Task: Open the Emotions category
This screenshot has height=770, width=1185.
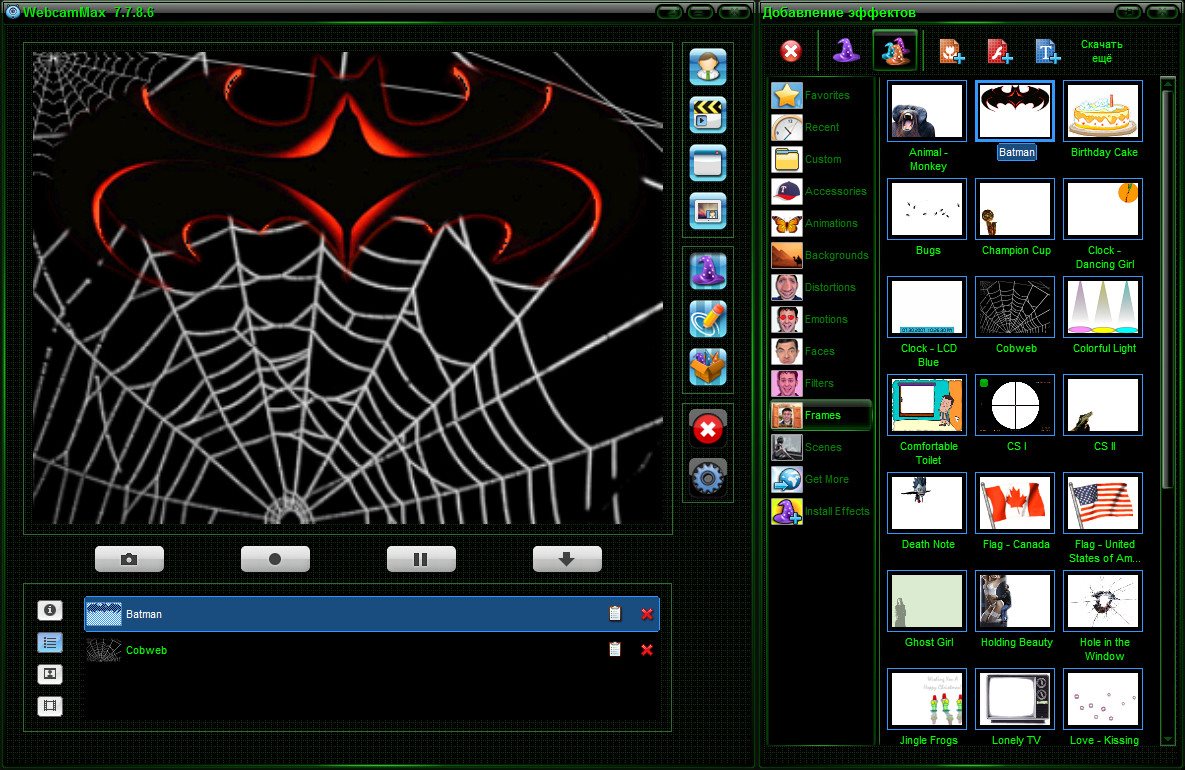Action: [821, 320]
